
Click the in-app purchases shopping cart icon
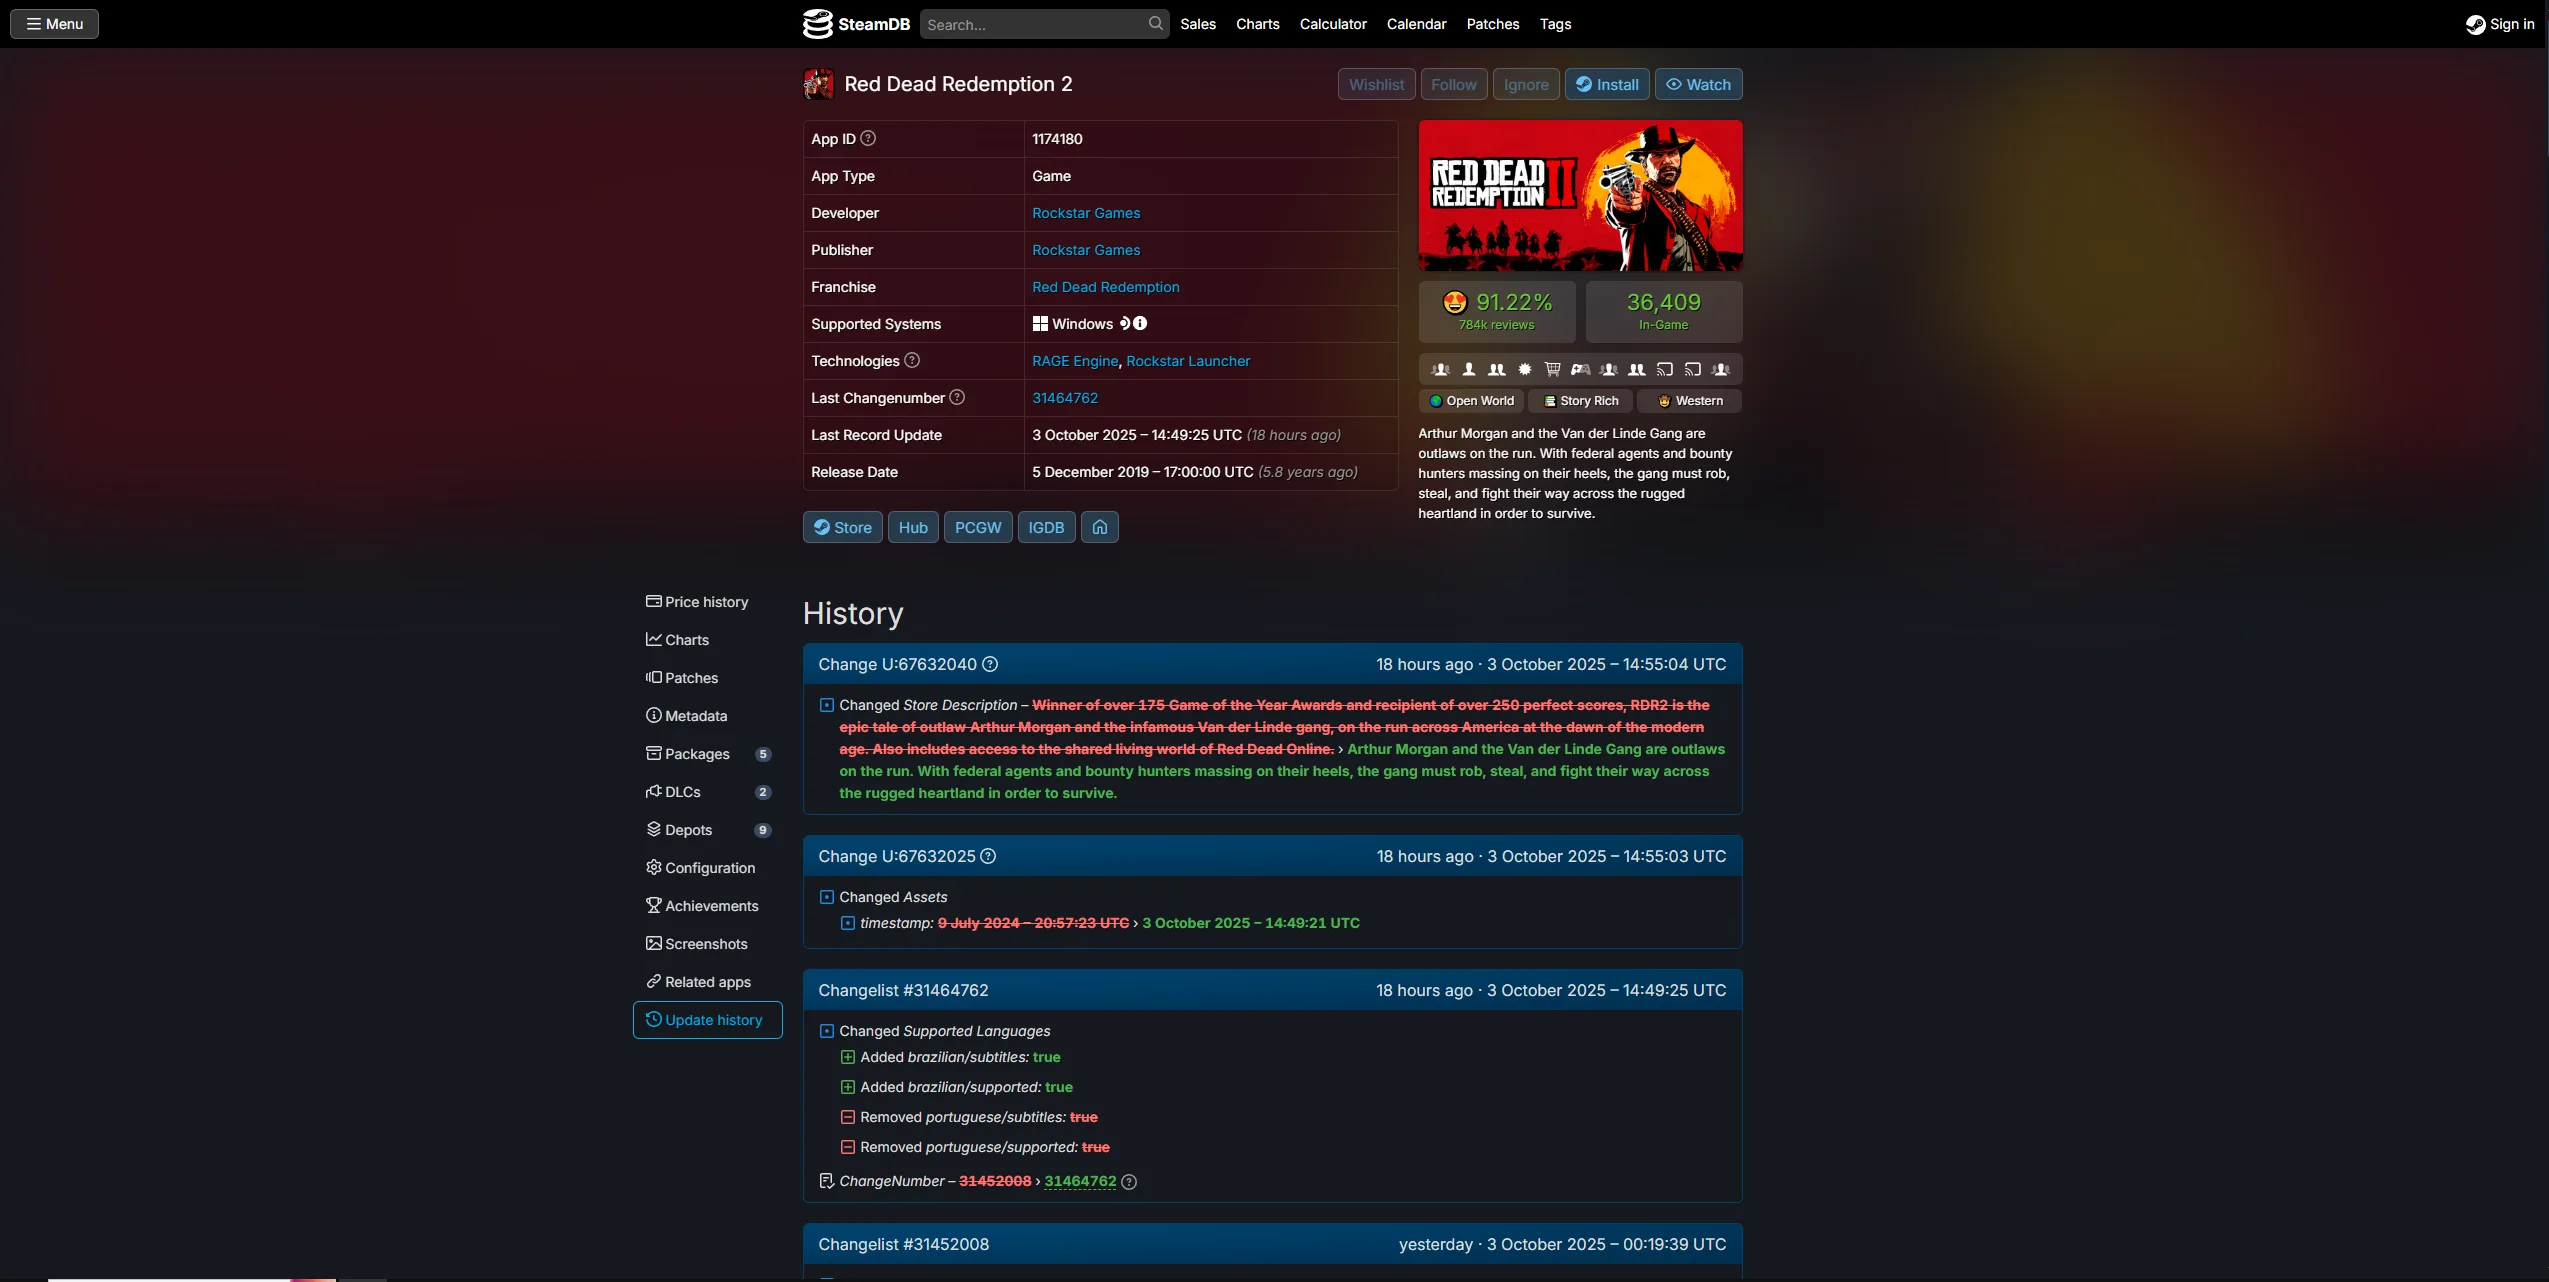point(1552,369)
